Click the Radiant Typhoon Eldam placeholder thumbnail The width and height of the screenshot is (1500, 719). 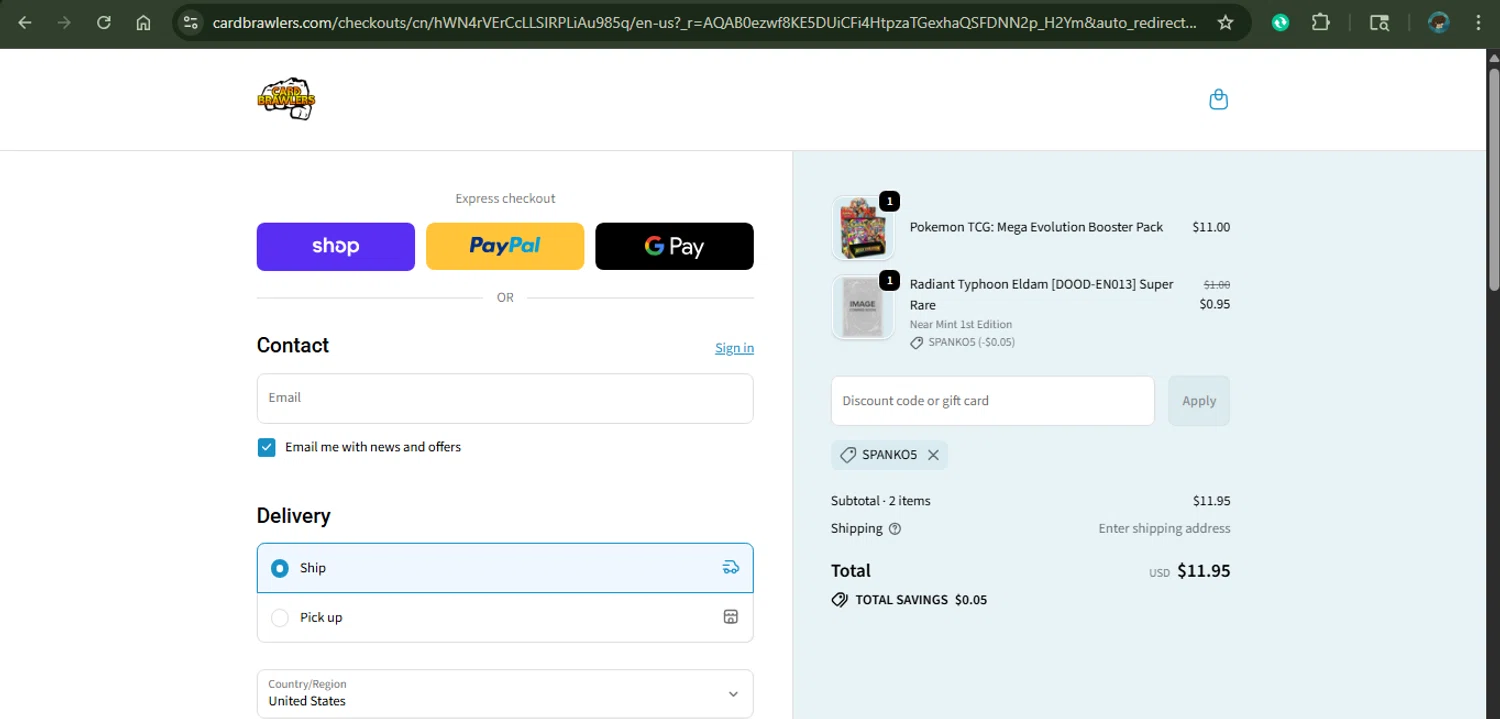click(862, 307)
